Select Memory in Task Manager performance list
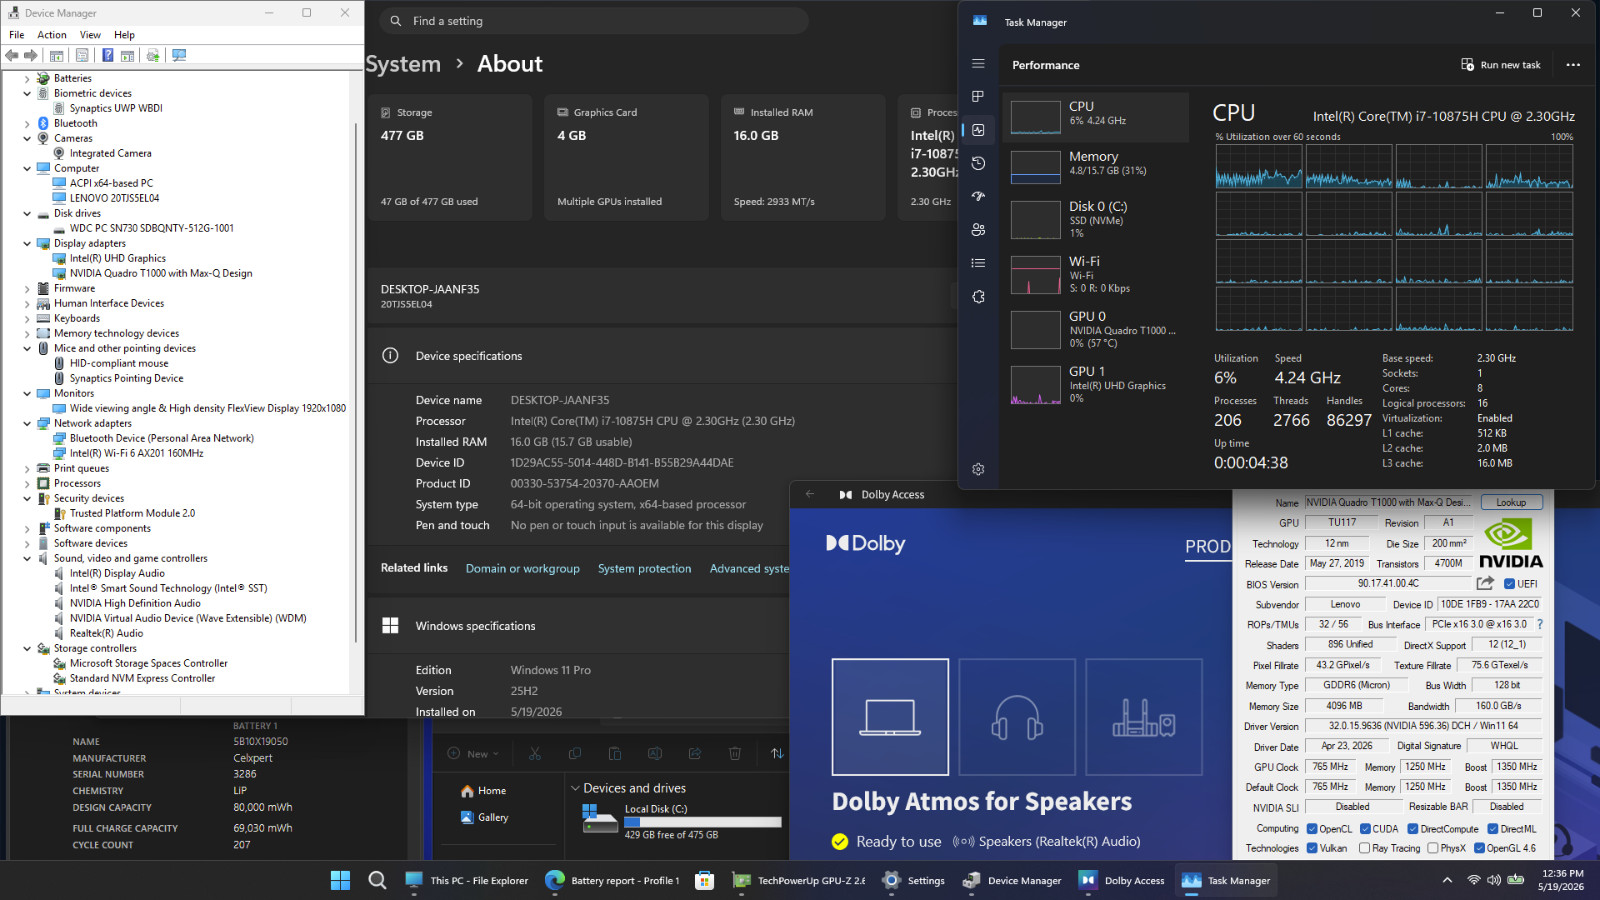Image resolution: width=1600 pixels, height=900 pixels. coord(1096,166)
